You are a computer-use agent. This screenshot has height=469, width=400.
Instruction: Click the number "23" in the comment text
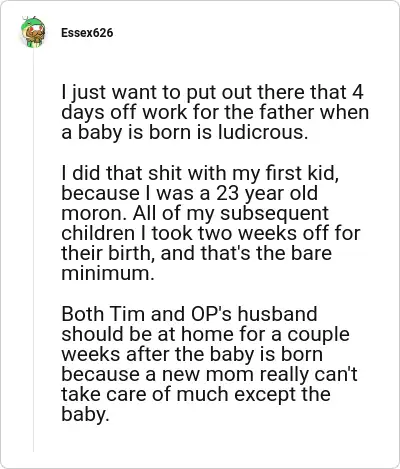(x=228, y=193)
